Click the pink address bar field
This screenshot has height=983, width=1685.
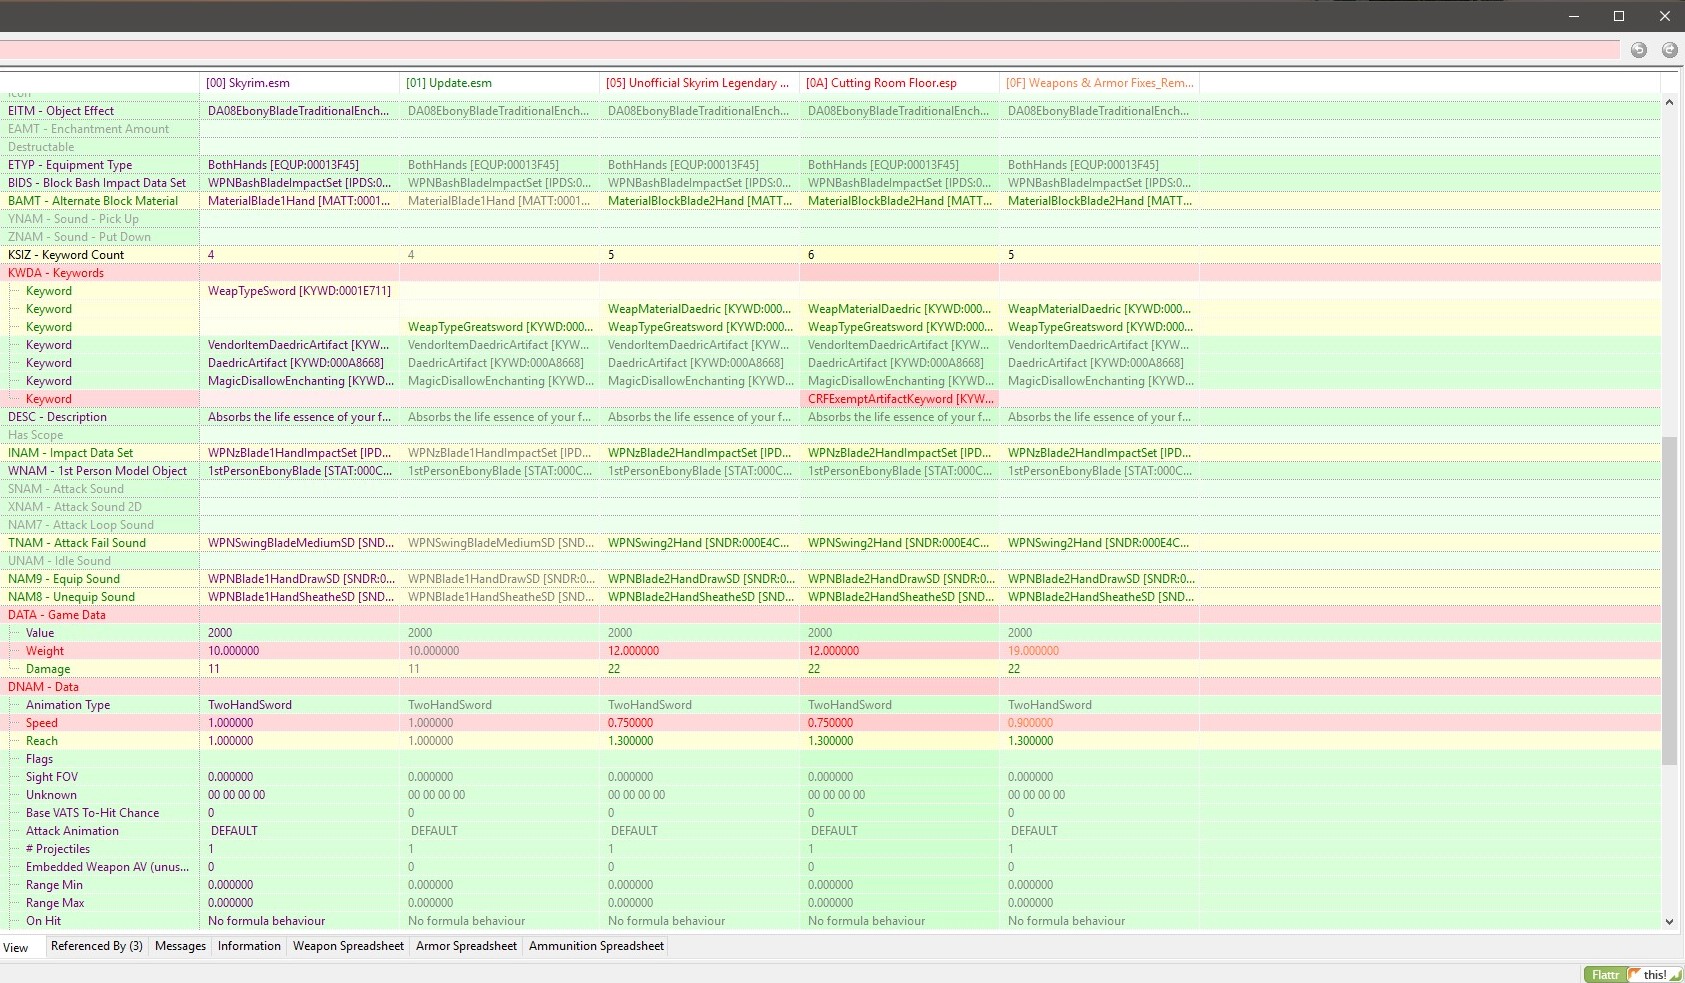pyautogui.click(x=809, y=50)
